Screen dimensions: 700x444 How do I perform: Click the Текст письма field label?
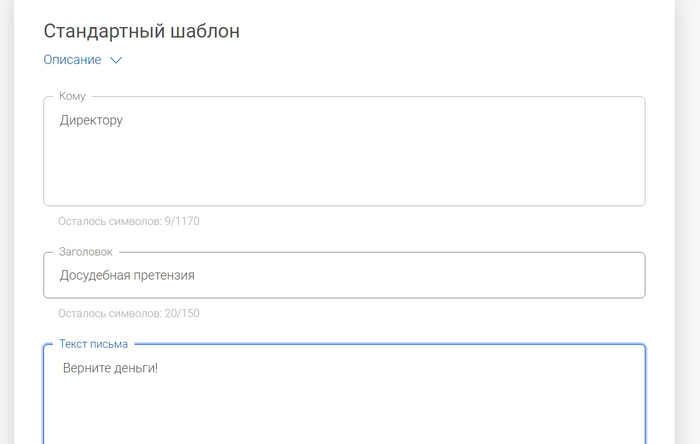(x=93, y=344)
